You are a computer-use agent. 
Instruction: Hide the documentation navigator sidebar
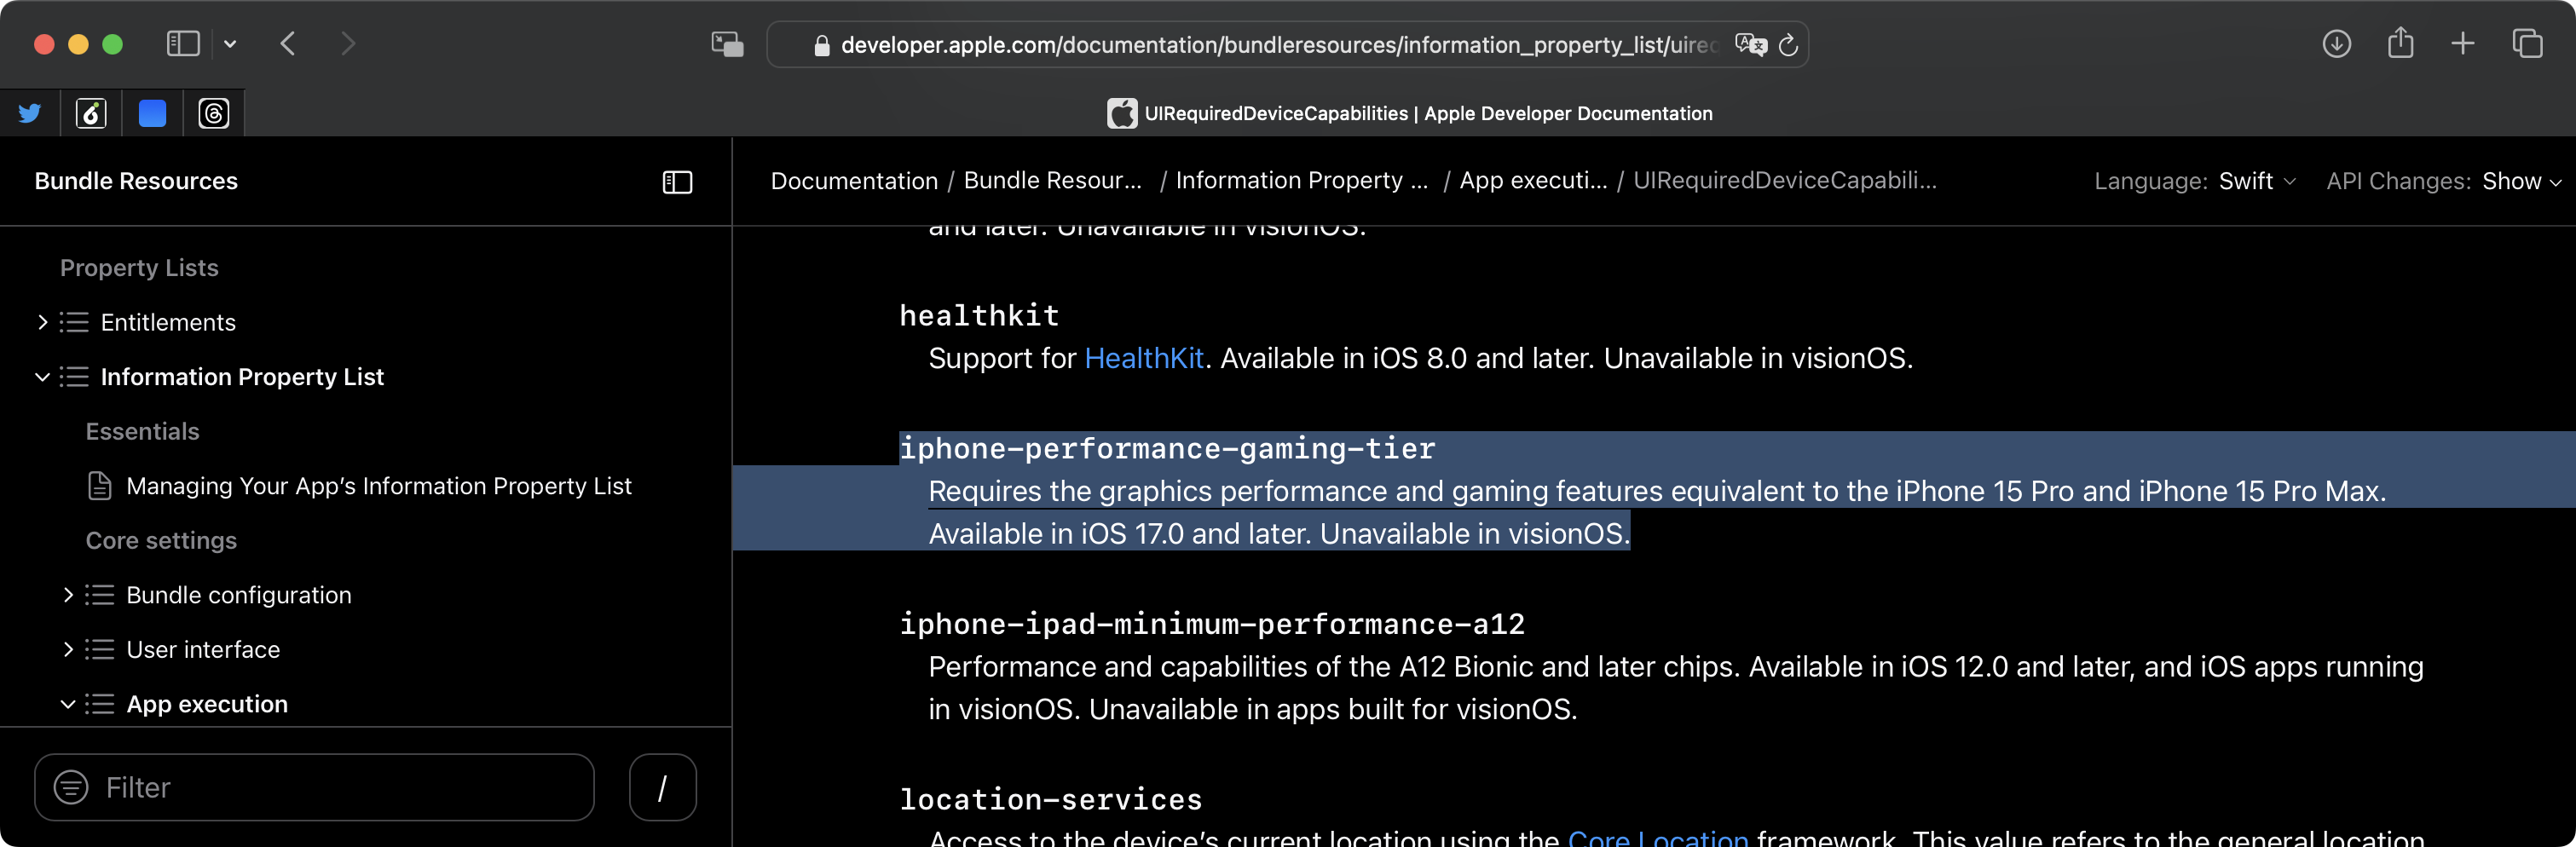pos(677,182)
